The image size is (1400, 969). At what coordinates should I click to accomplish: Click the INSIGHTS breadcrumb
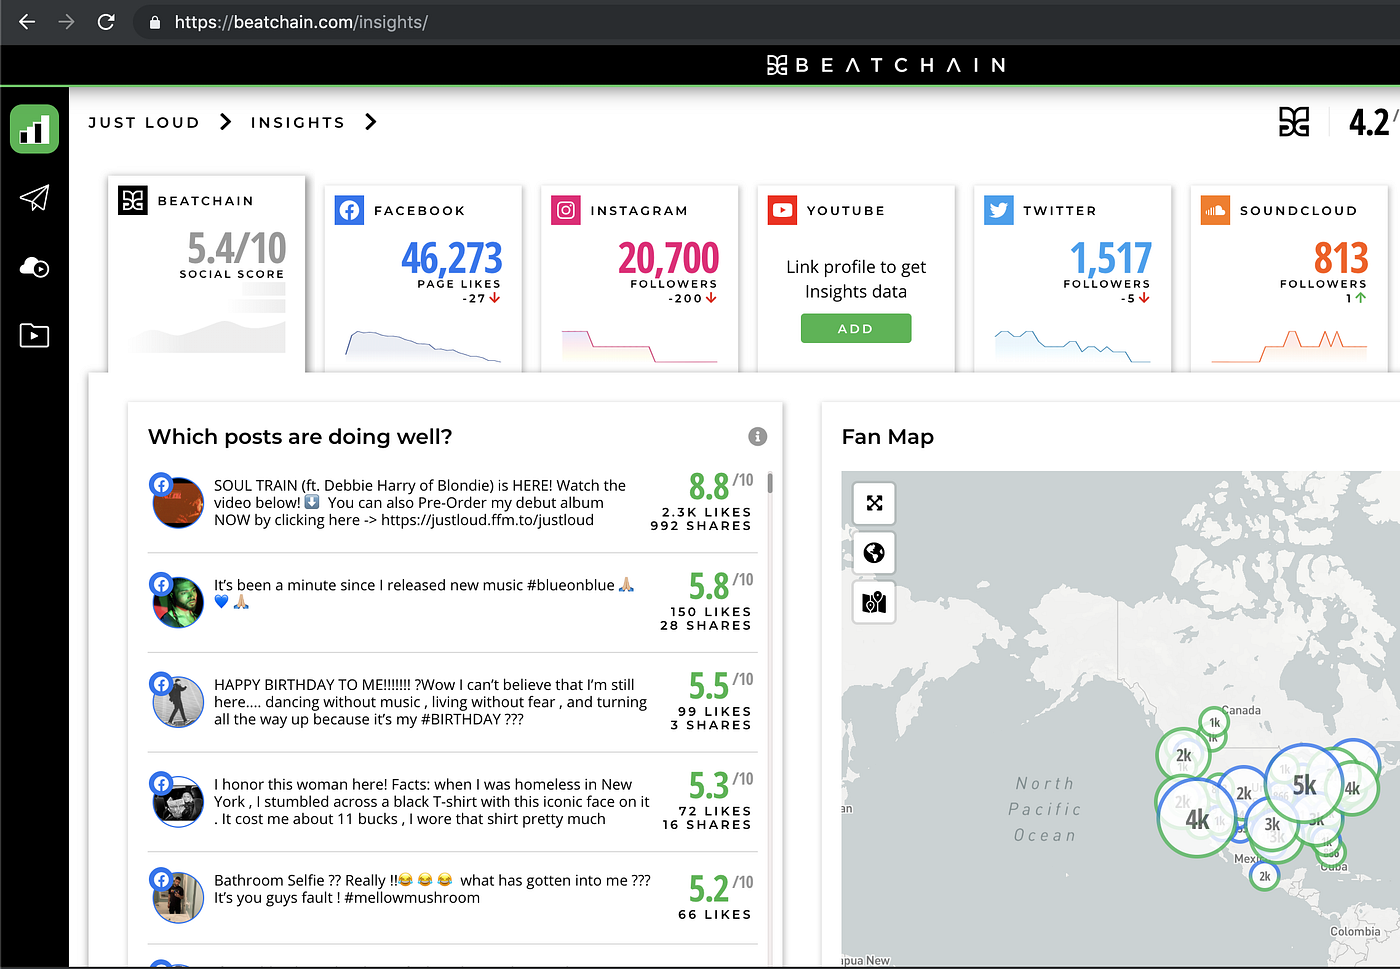point(298,122)
